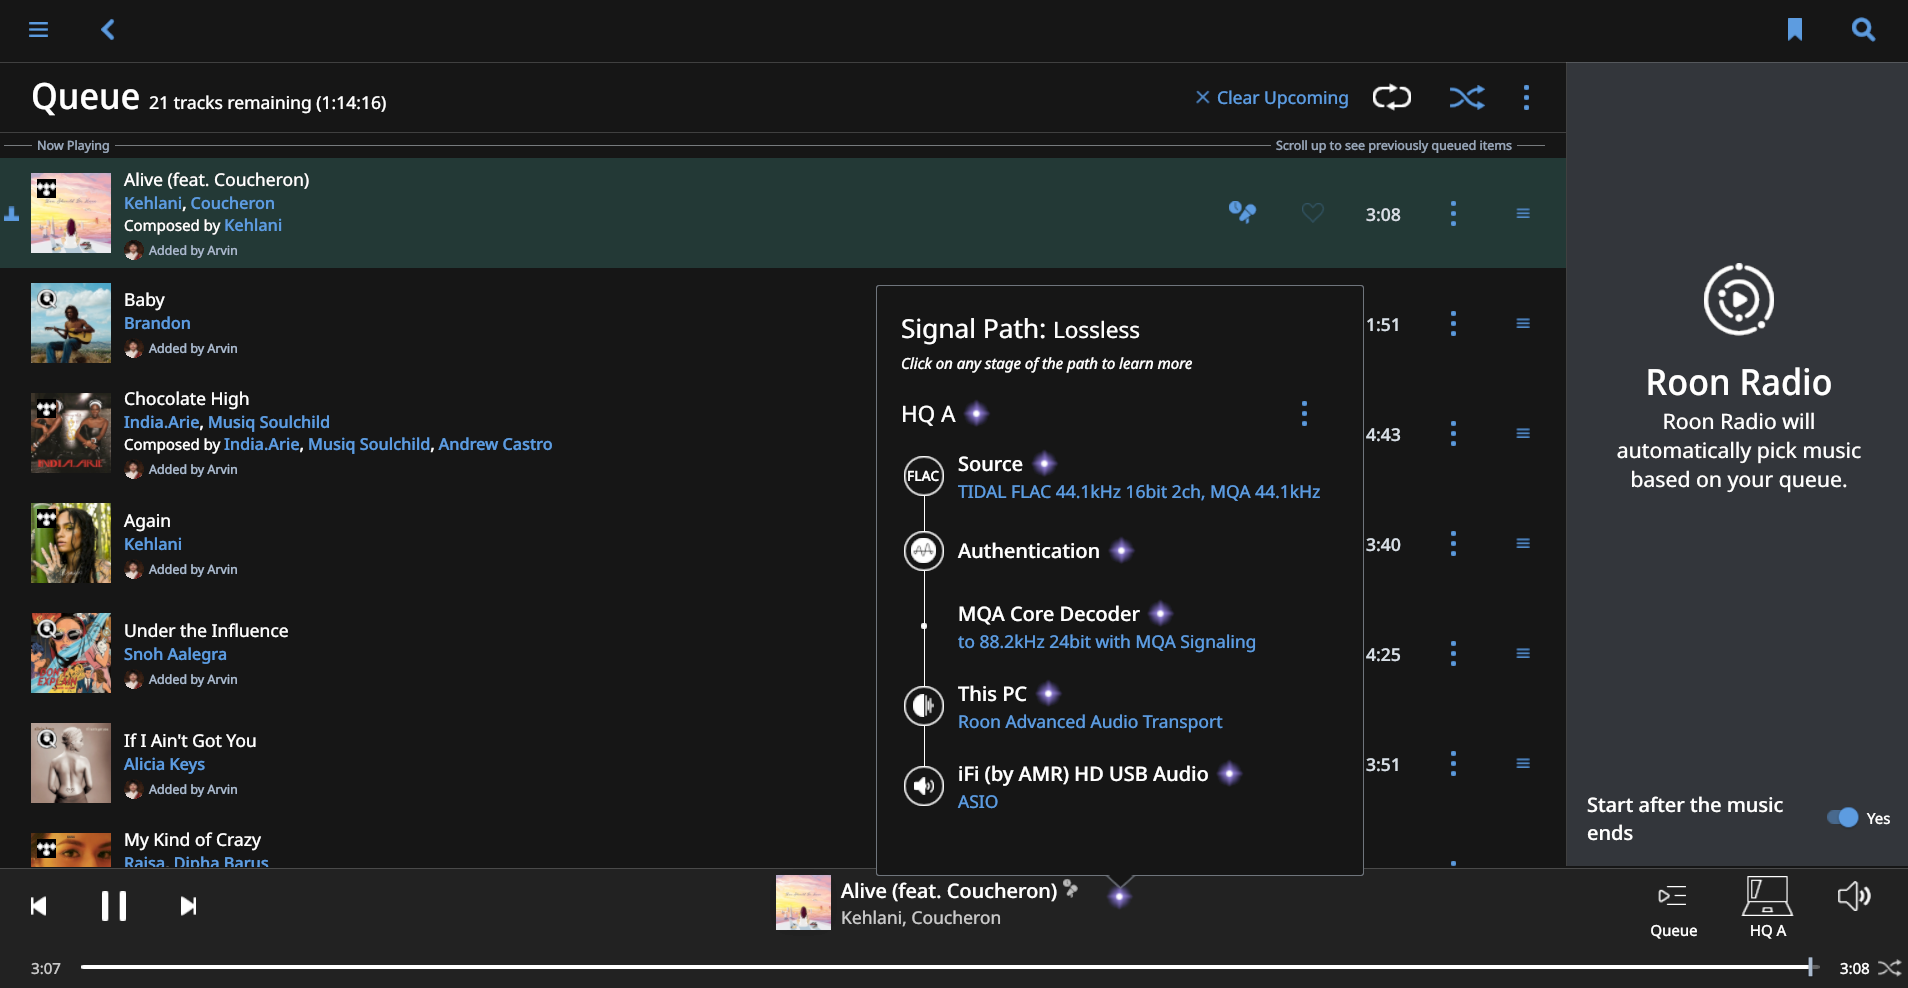The width and height of the screenshot is (1908, 988).
Task: Click the Authentication MQA icon
Action: click(923, 551)
